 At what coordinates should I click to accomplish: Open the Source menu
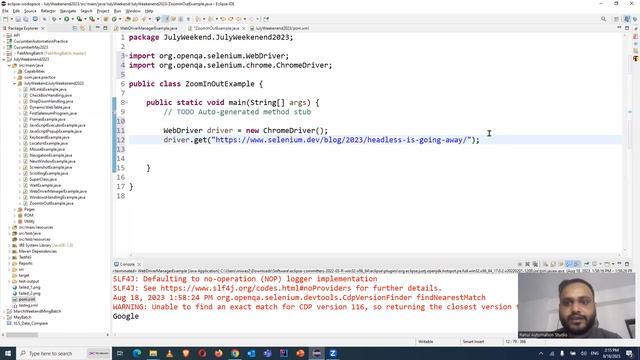(30, 11)
